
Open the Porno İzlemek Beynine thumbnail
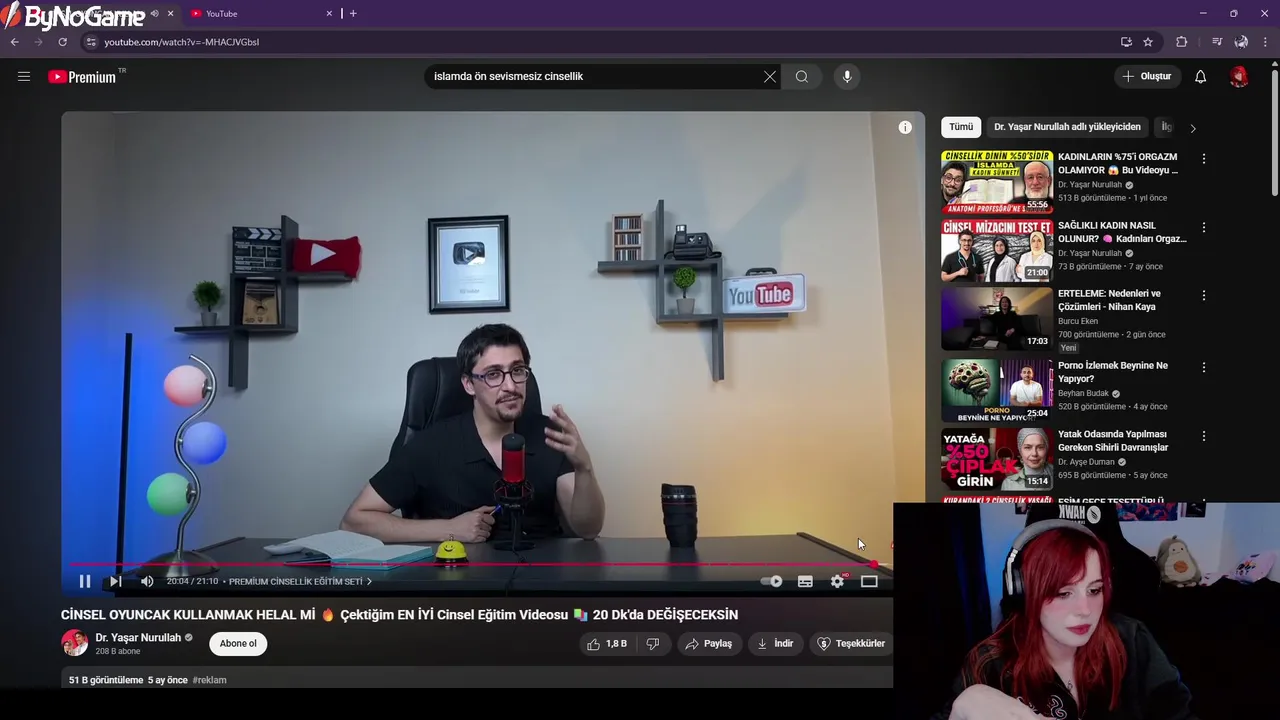pos(997,390)
